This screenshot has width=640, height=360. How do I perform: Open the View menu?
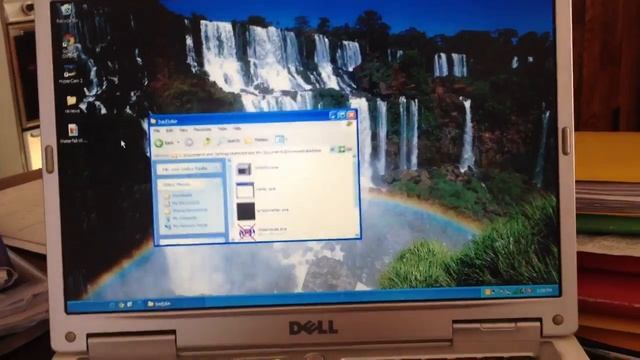pyautogui.click(x=184, y=130)
